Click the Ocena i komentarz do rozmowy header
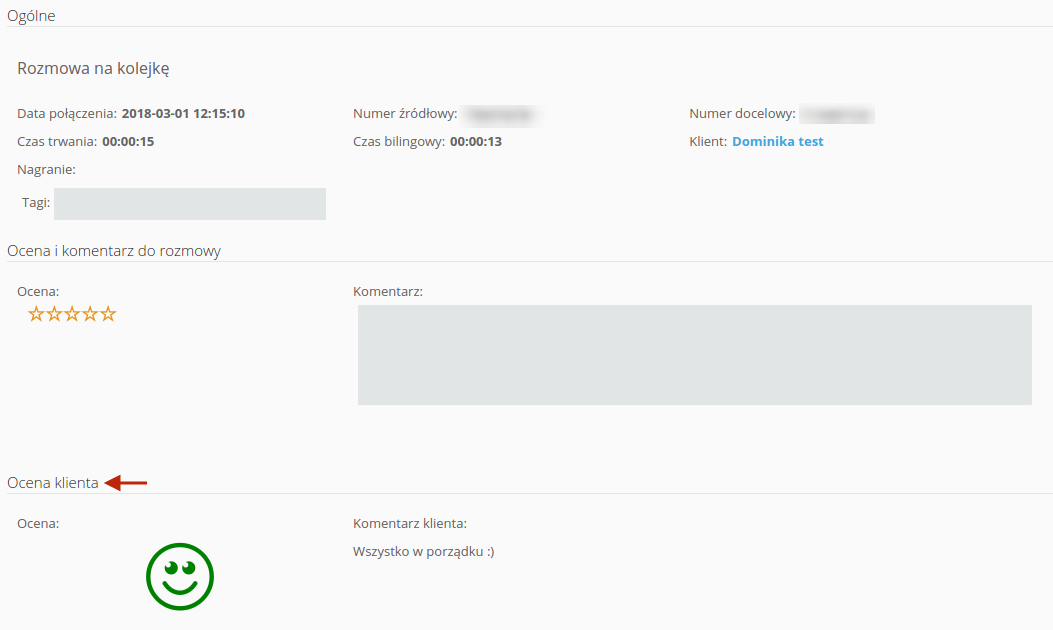 [x=114, y=251]
